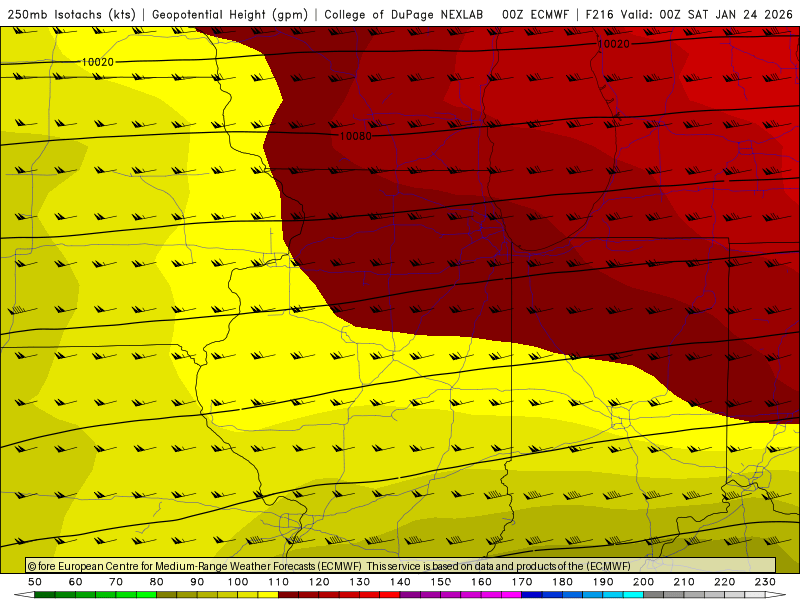The image size is (800, 600).
Task: Click the 10020 contour label over red shading
Action: pyautogui.click(x=613, y=44)
